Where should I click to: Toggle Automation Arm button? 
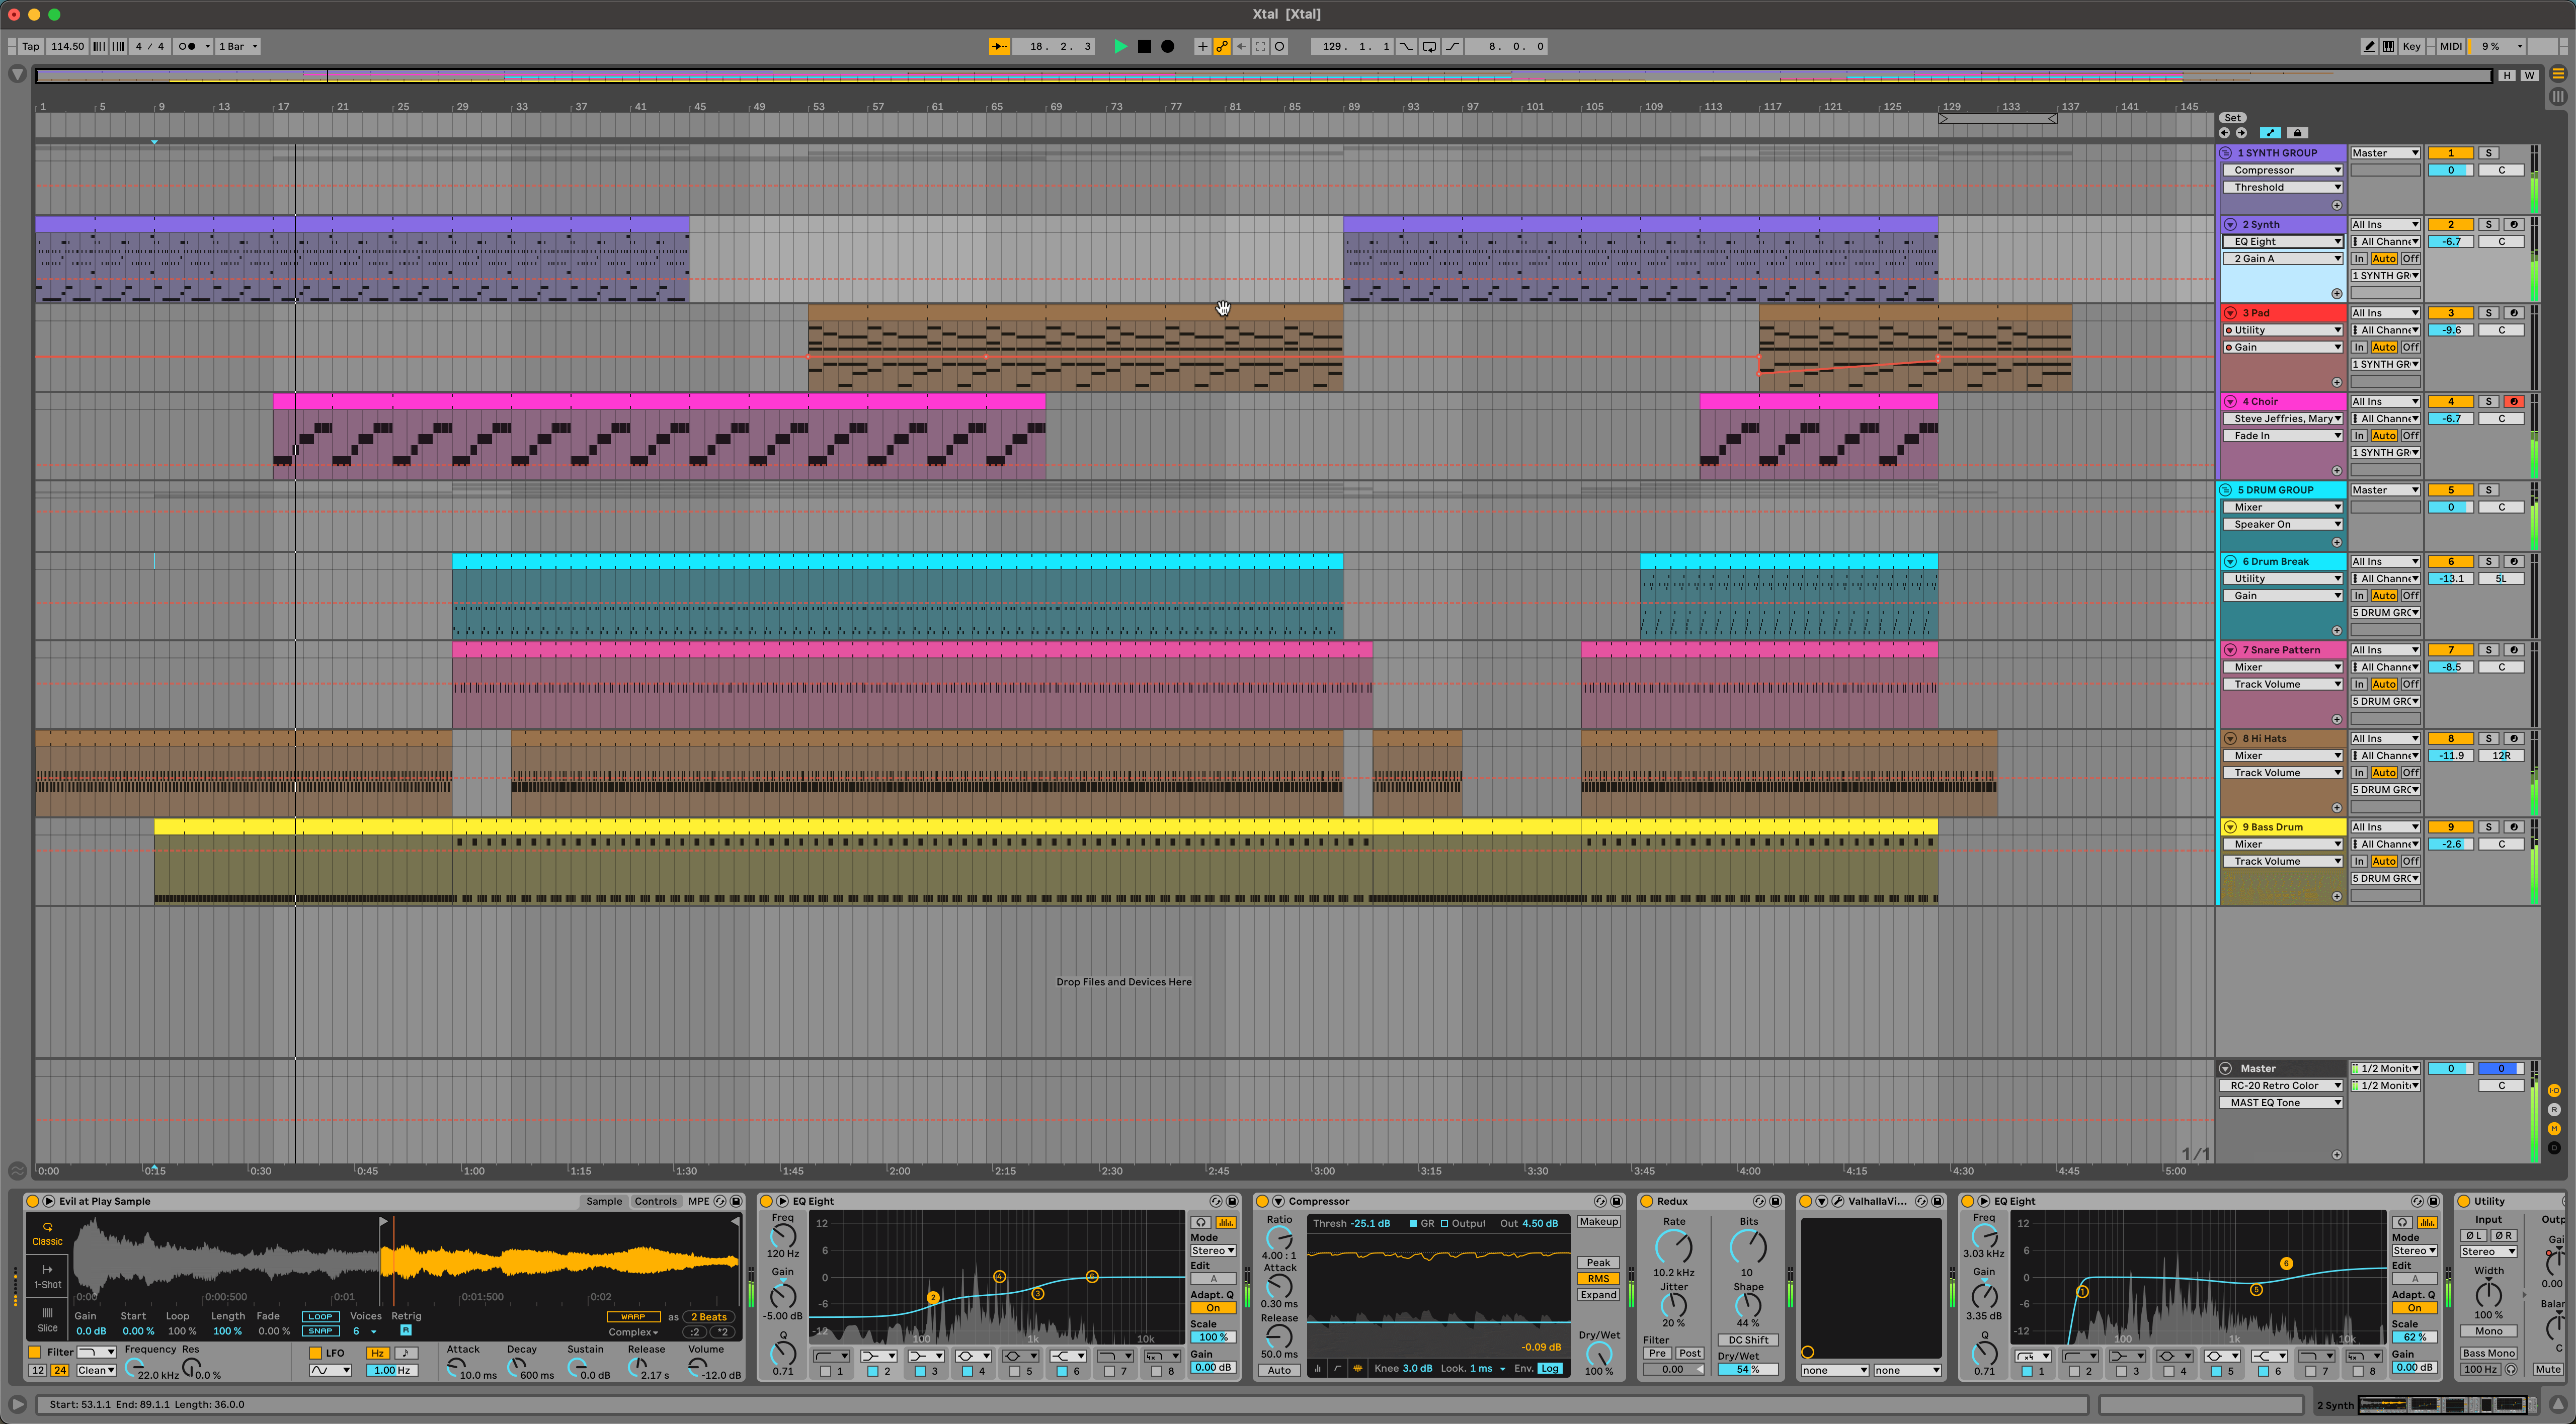pos(1222,46)
